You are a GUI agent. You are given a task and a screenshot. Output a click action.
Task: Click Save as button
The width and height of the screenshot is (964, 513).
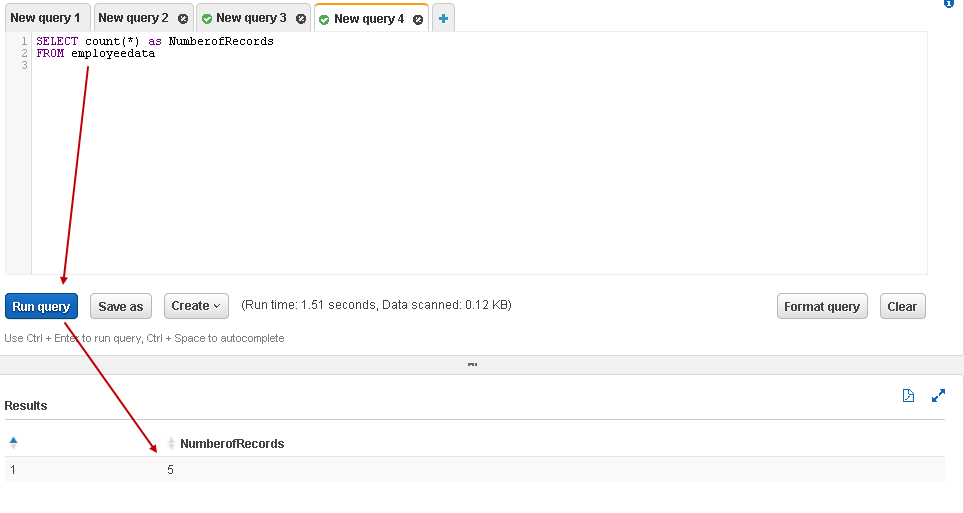pos(121,306)
